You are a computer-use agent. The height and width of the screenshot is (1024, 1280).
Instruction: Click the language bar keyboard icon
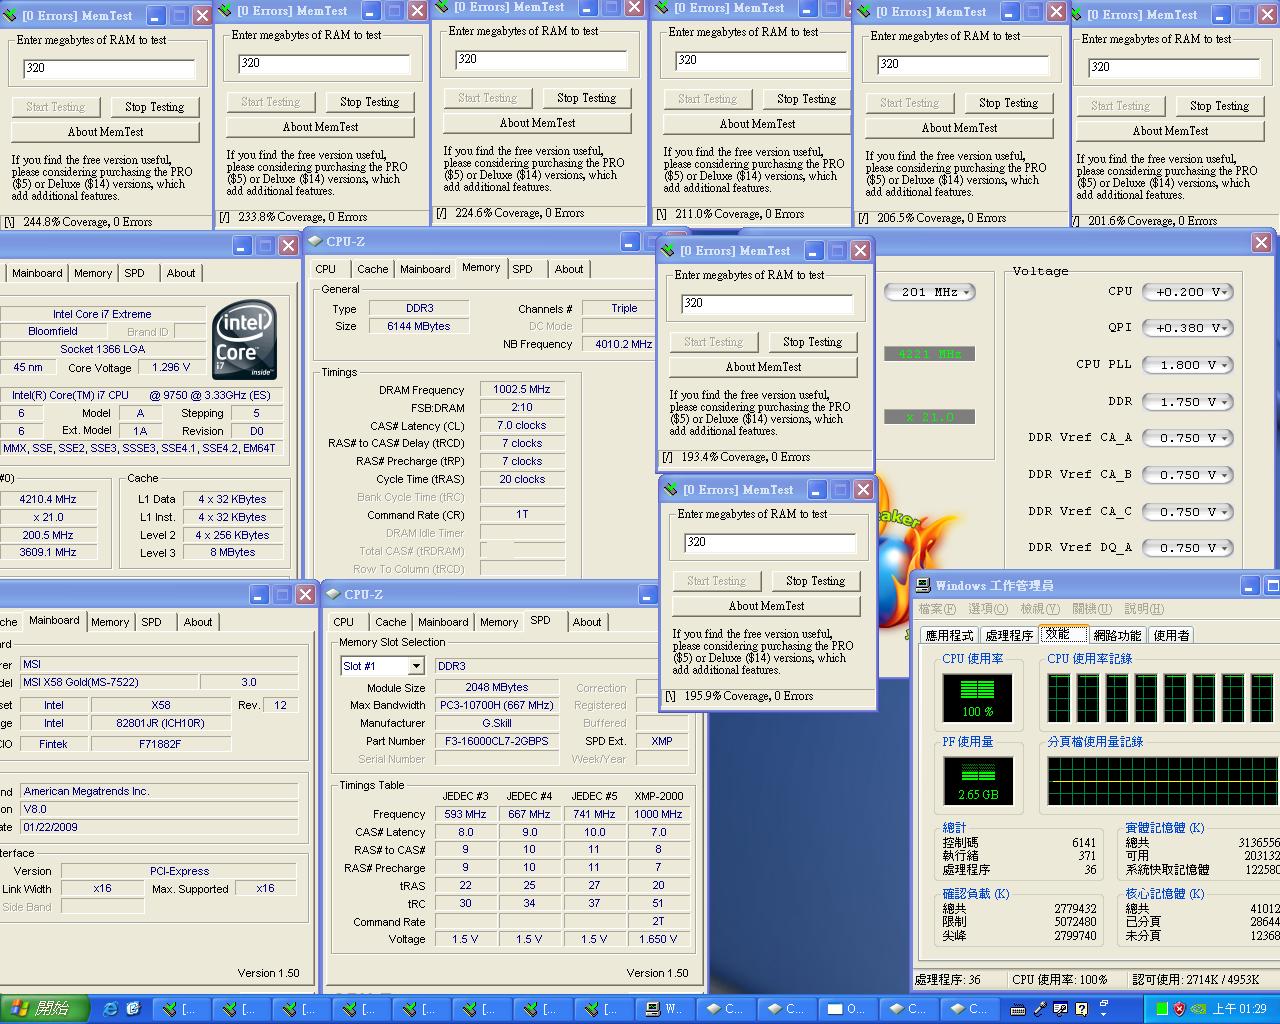(x=1019, y=1008)
